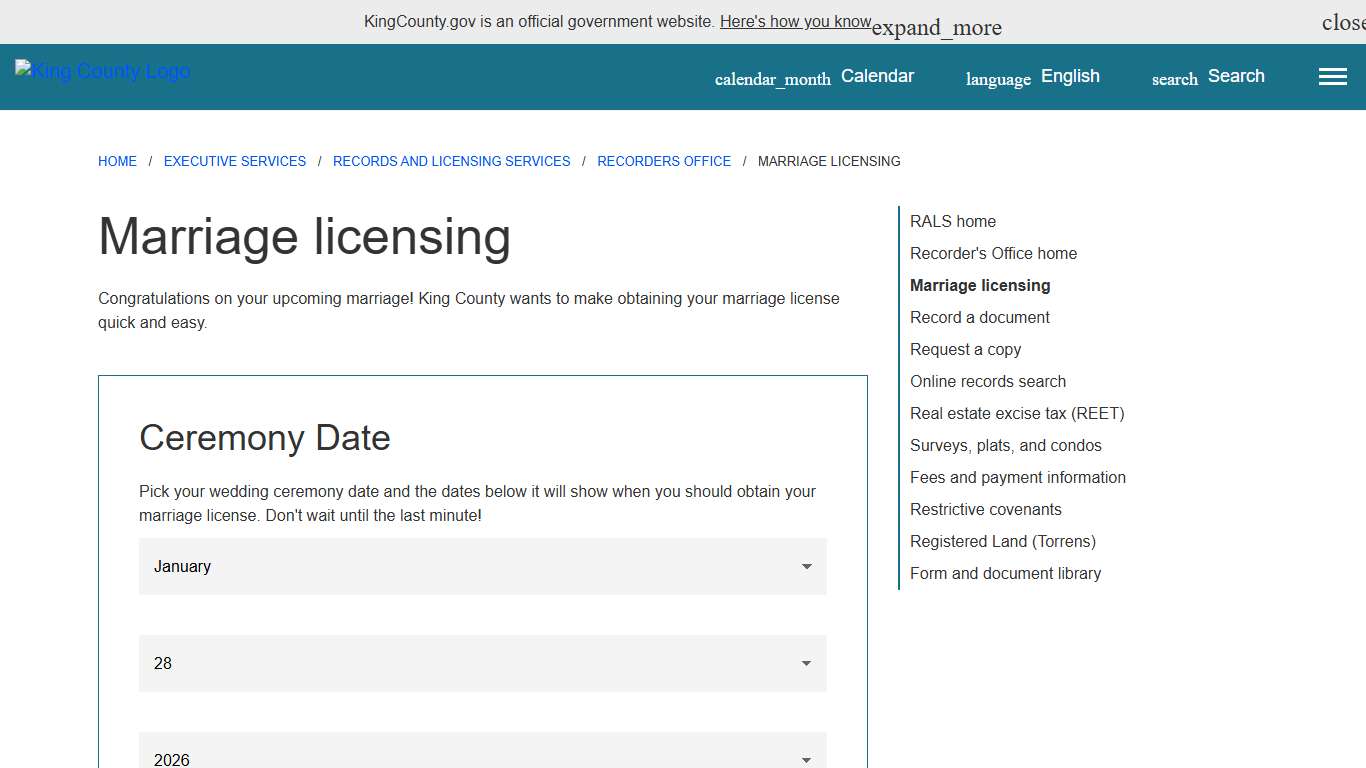Open the hamburger navigation menu
This screenshot has width=1366, height=768.
click(x=1332, y=76)
